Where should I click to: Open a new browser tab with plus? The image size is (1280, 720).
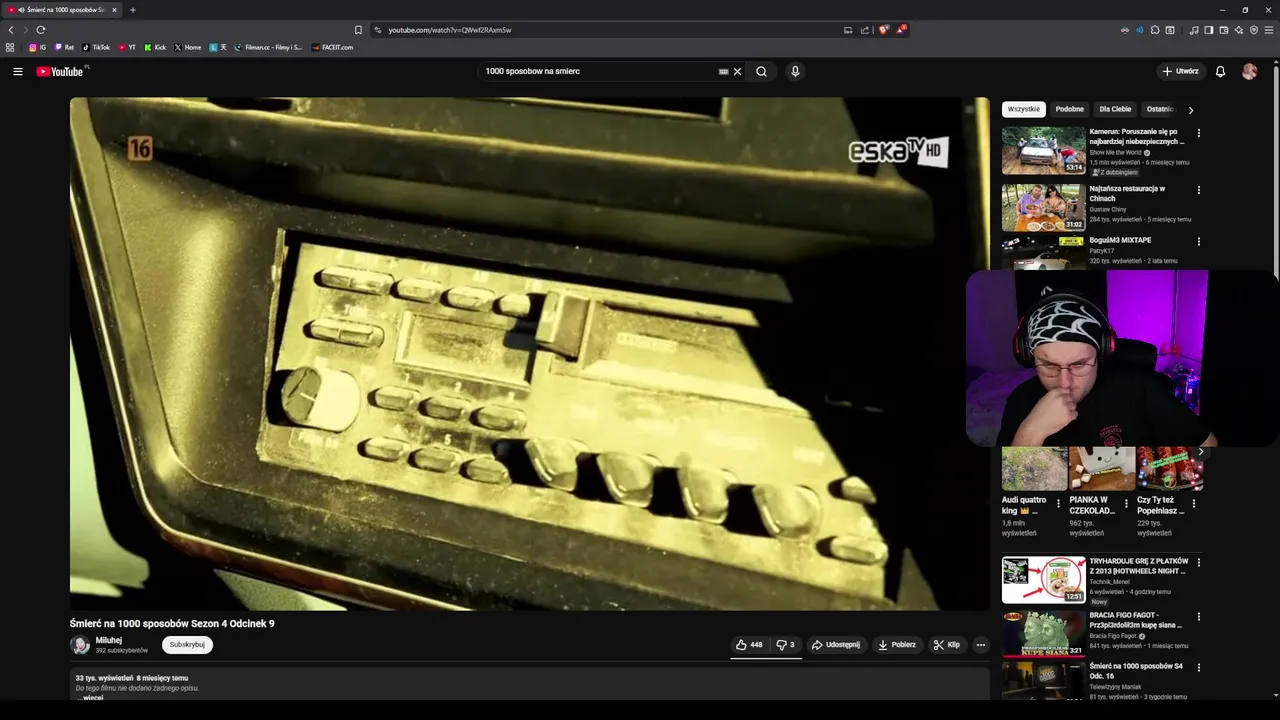coord(132,10)
